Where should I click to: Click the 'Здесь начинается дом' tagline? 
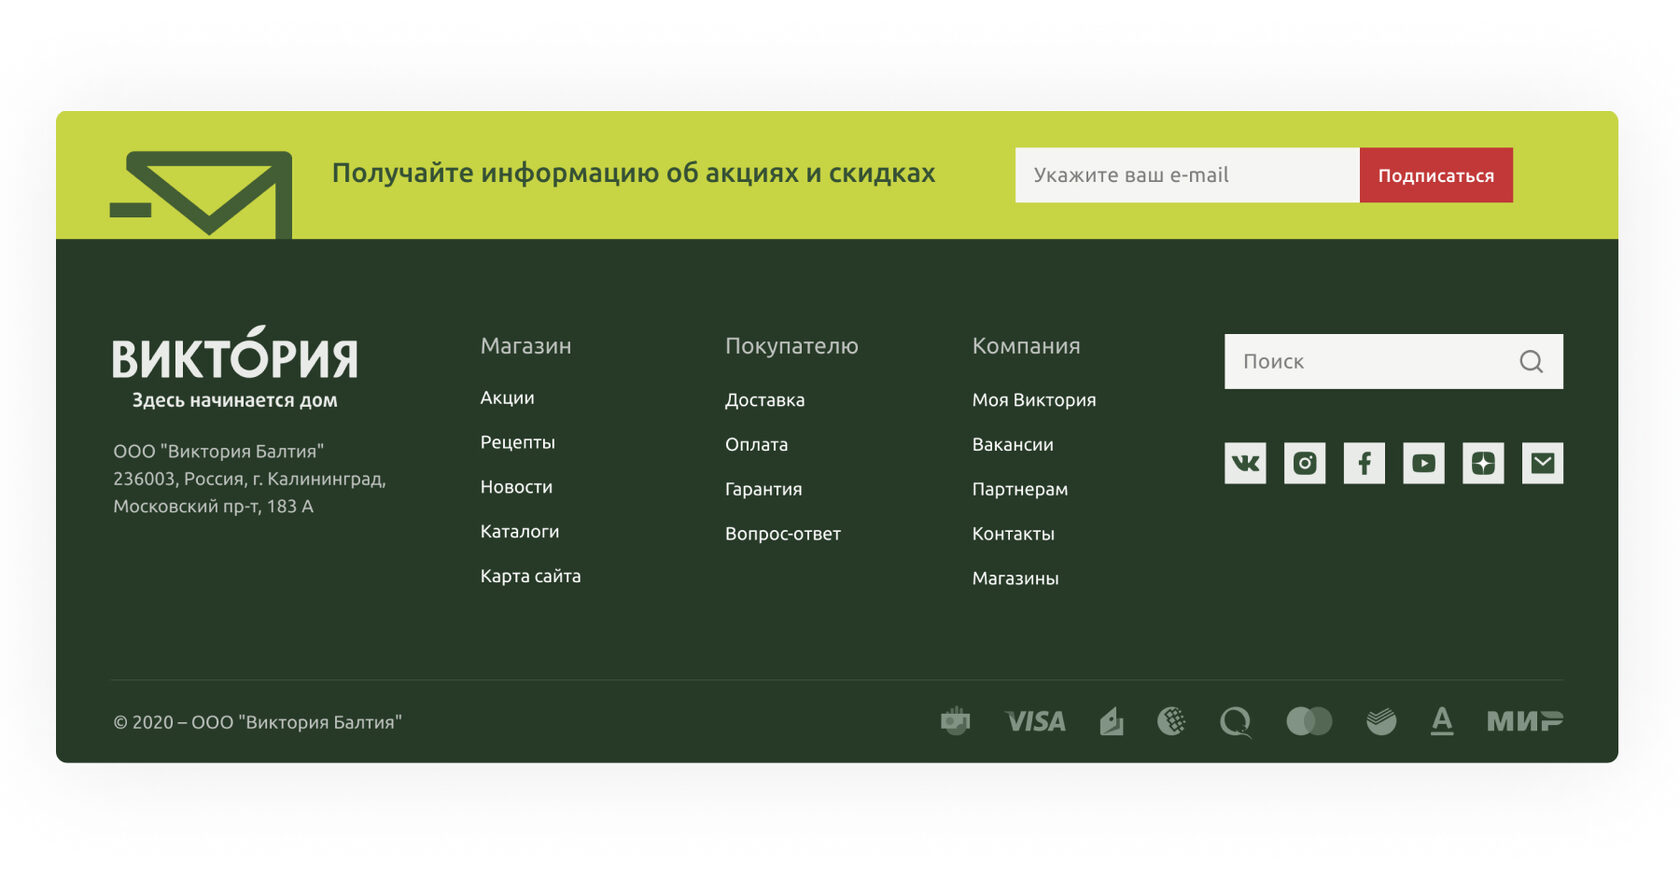coord(235,400)
